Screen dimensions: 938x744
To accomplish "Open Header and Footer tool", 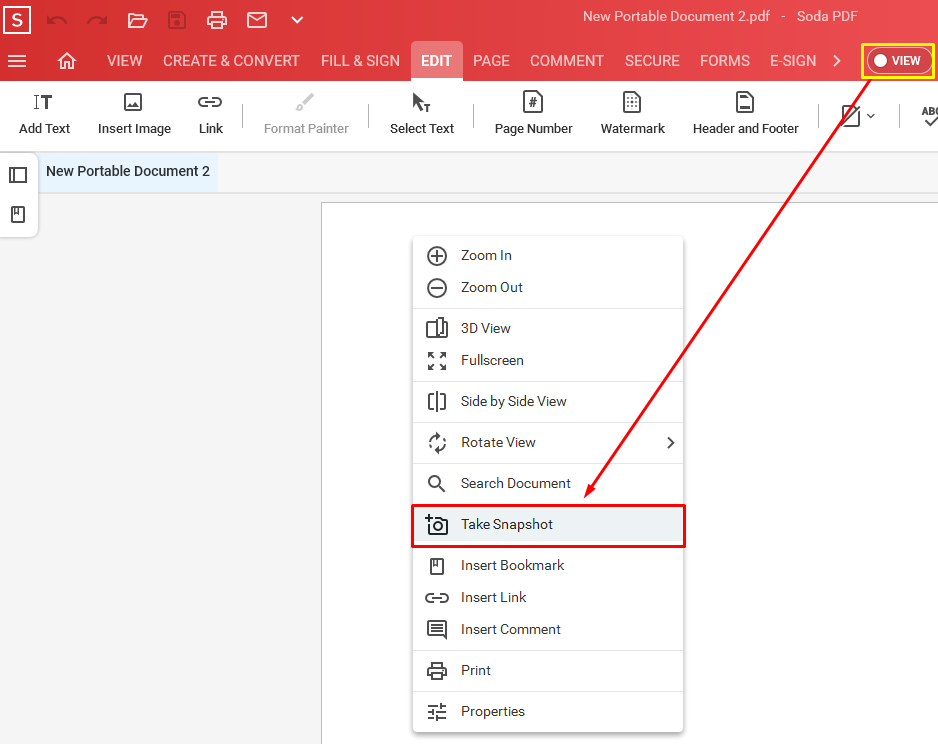I will tap(744, 112).
